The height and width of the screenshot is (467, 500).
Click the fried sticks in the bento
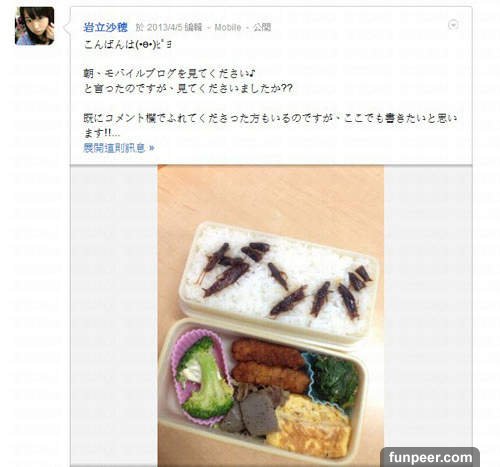coord(270,365)
